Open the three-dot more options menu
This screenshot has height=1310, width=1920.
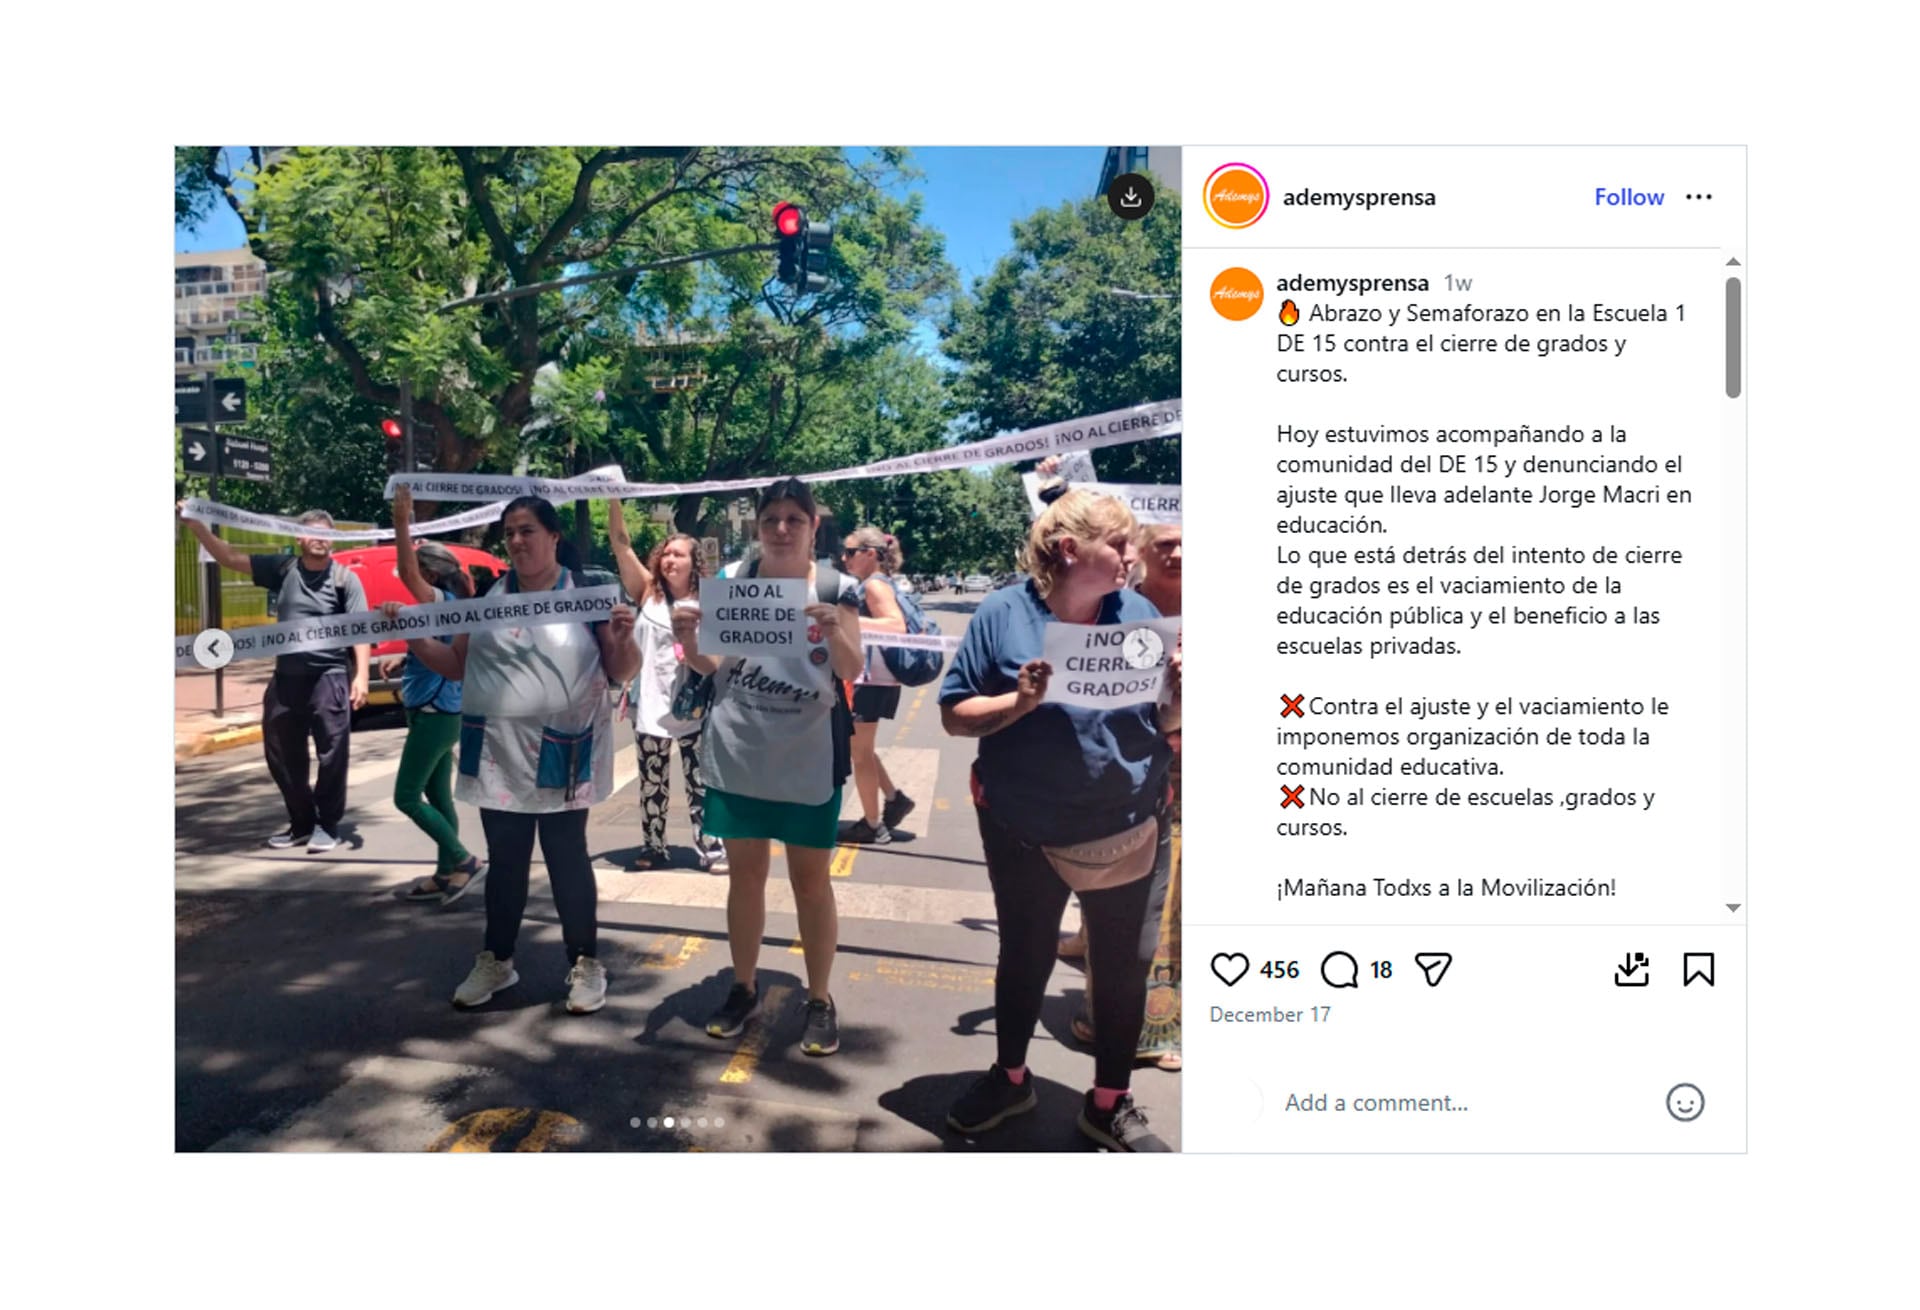1698,197
